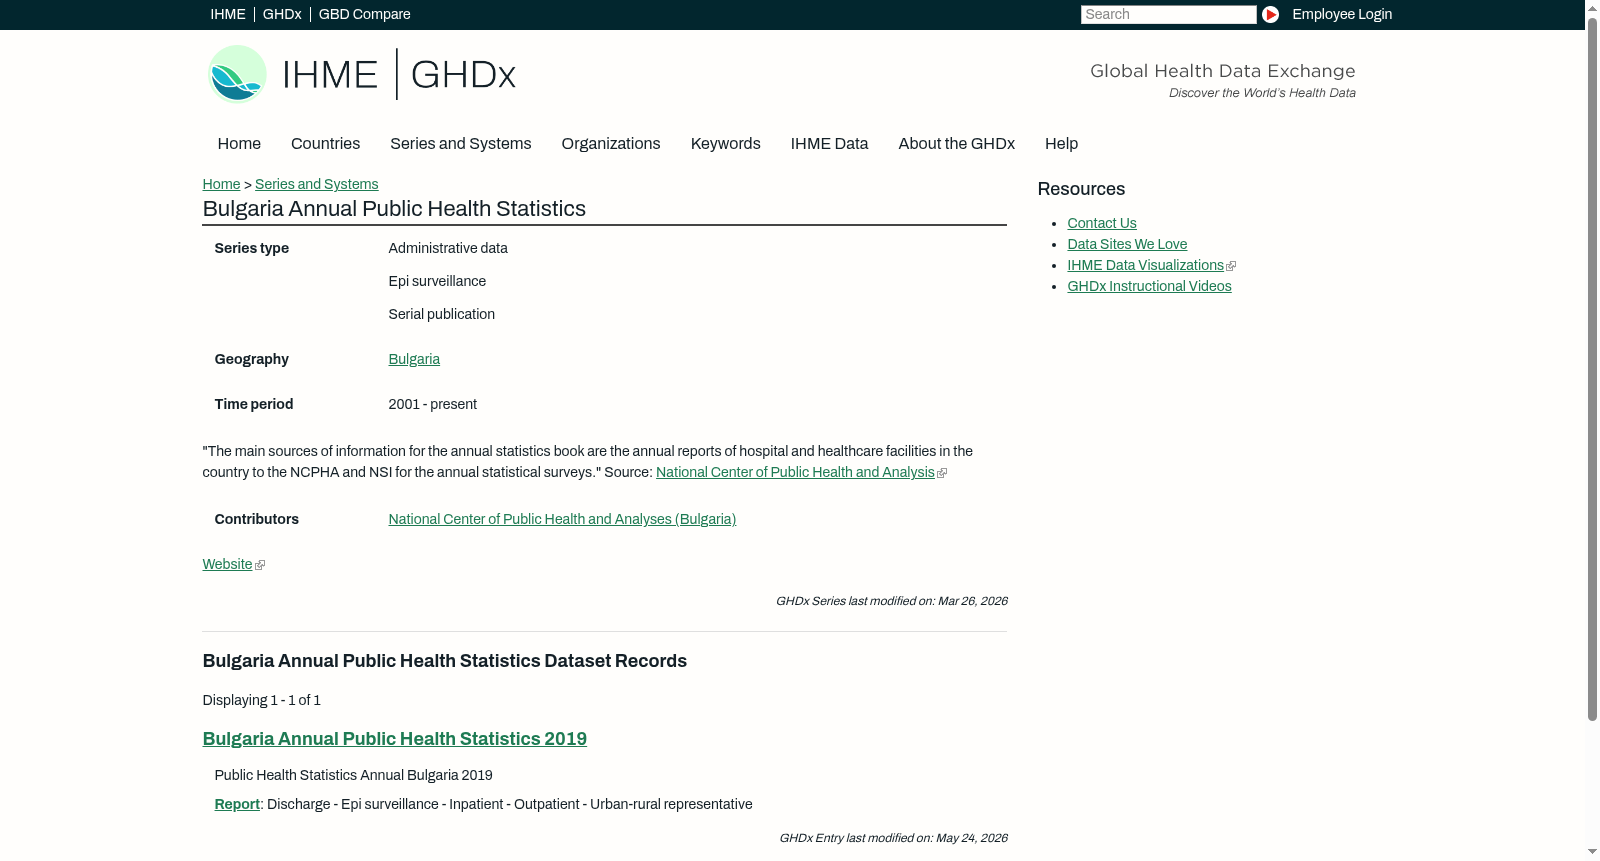
Task: Open the Organizations menu item
Action: (611, 144)
